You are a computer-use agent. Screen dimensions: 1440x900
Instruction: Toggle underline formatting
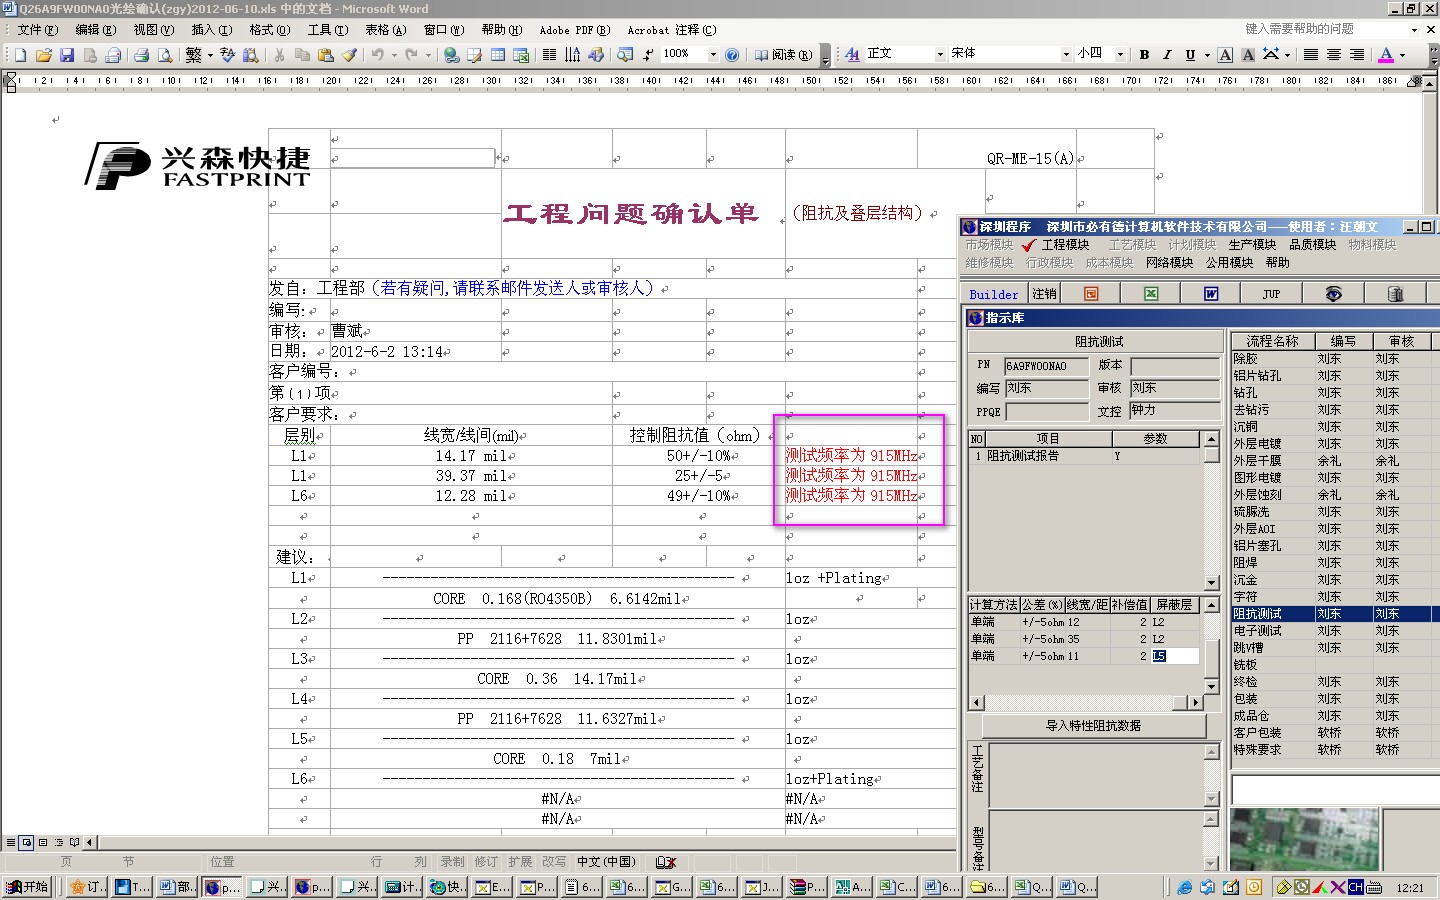(1190, 54)
